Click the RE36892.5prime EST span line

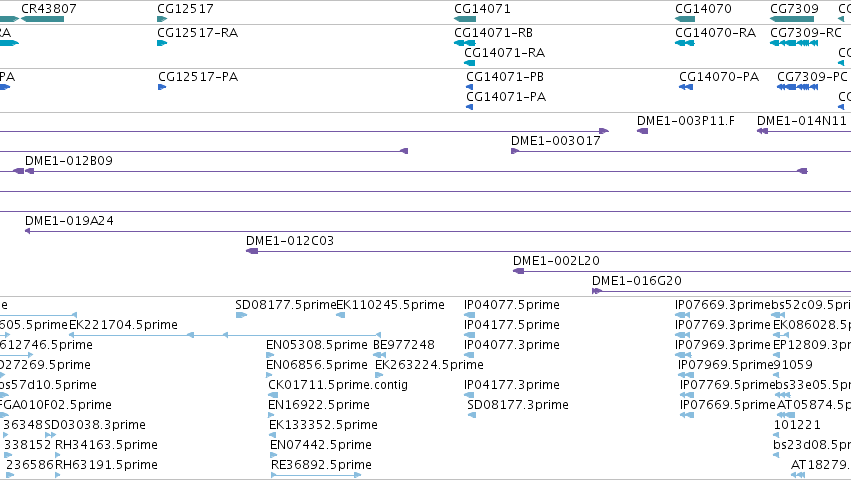(x=316, y=475)
